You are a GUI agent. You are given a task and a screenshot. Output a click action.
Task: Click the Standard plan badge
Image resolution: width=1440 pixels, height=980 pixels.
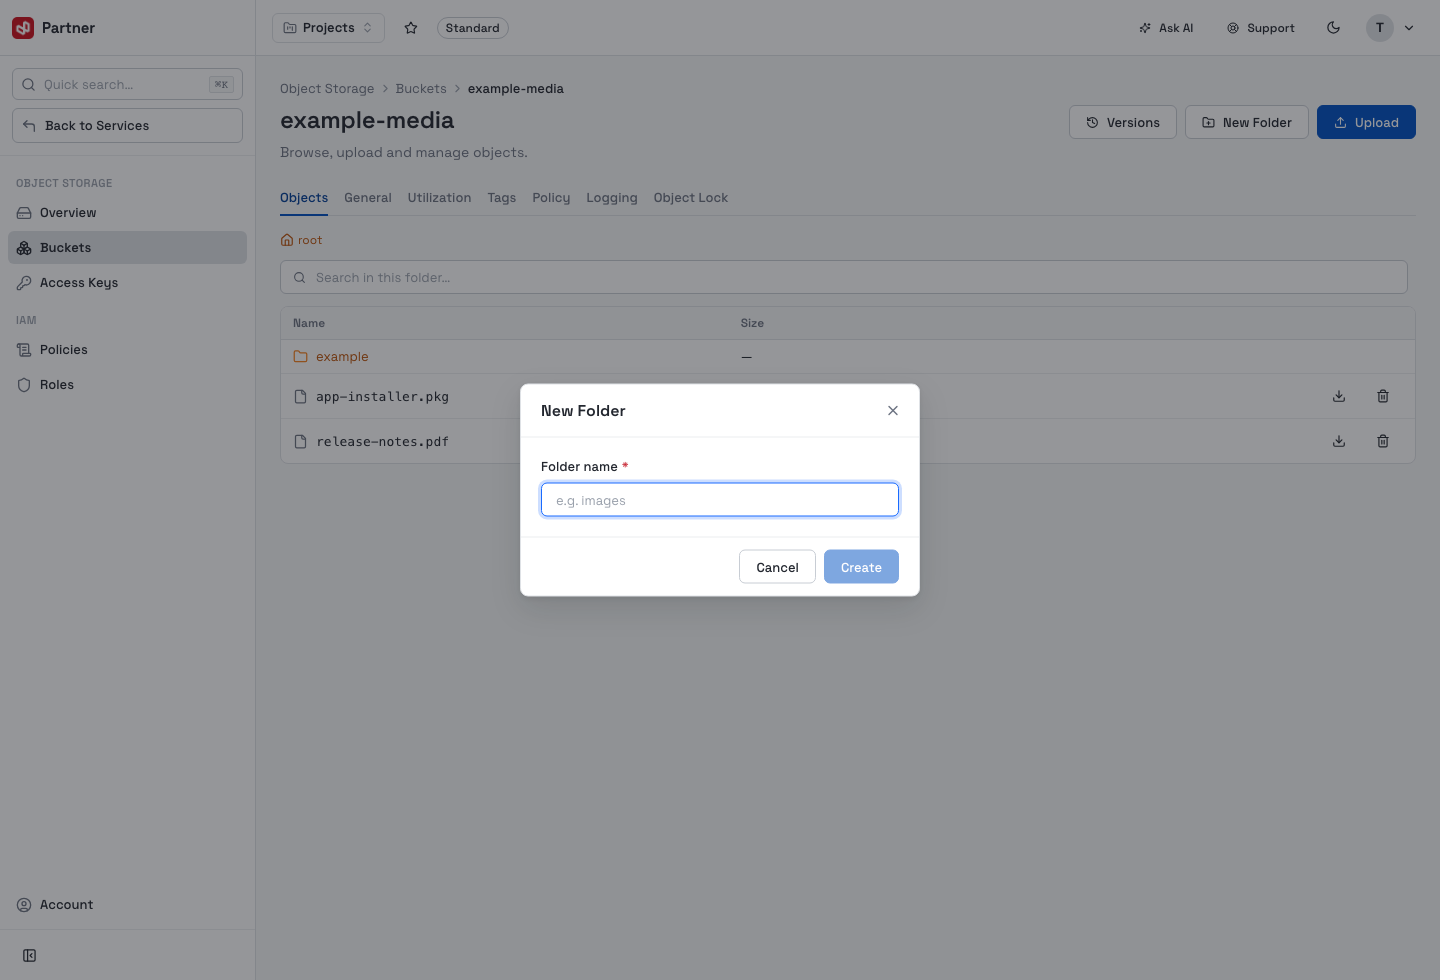(x=472, y=28)
